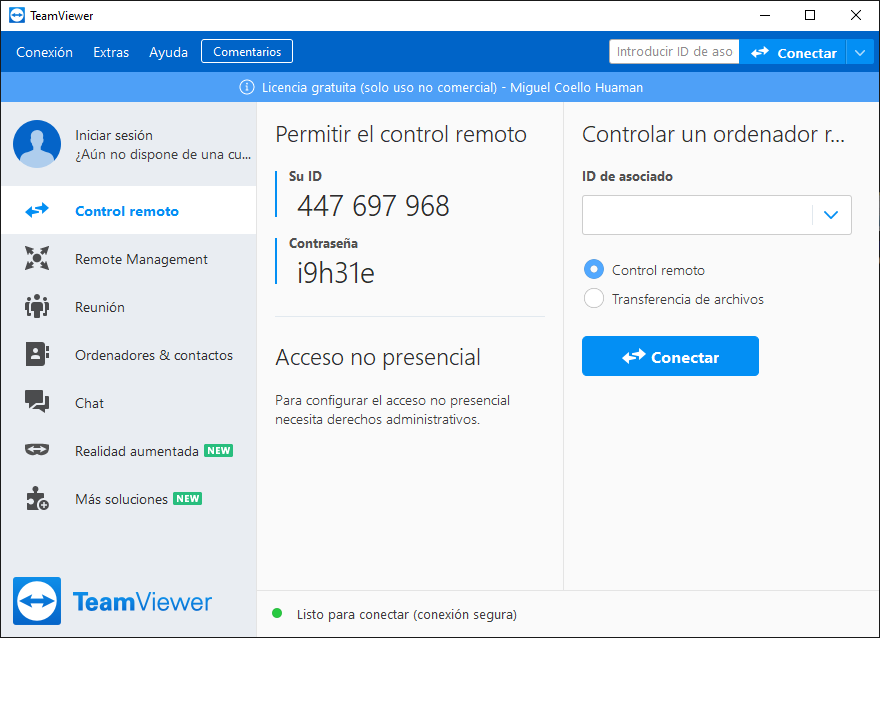The image size is (880, 704).
Task: Click the password value i9h31e
Action: [336, 273]
